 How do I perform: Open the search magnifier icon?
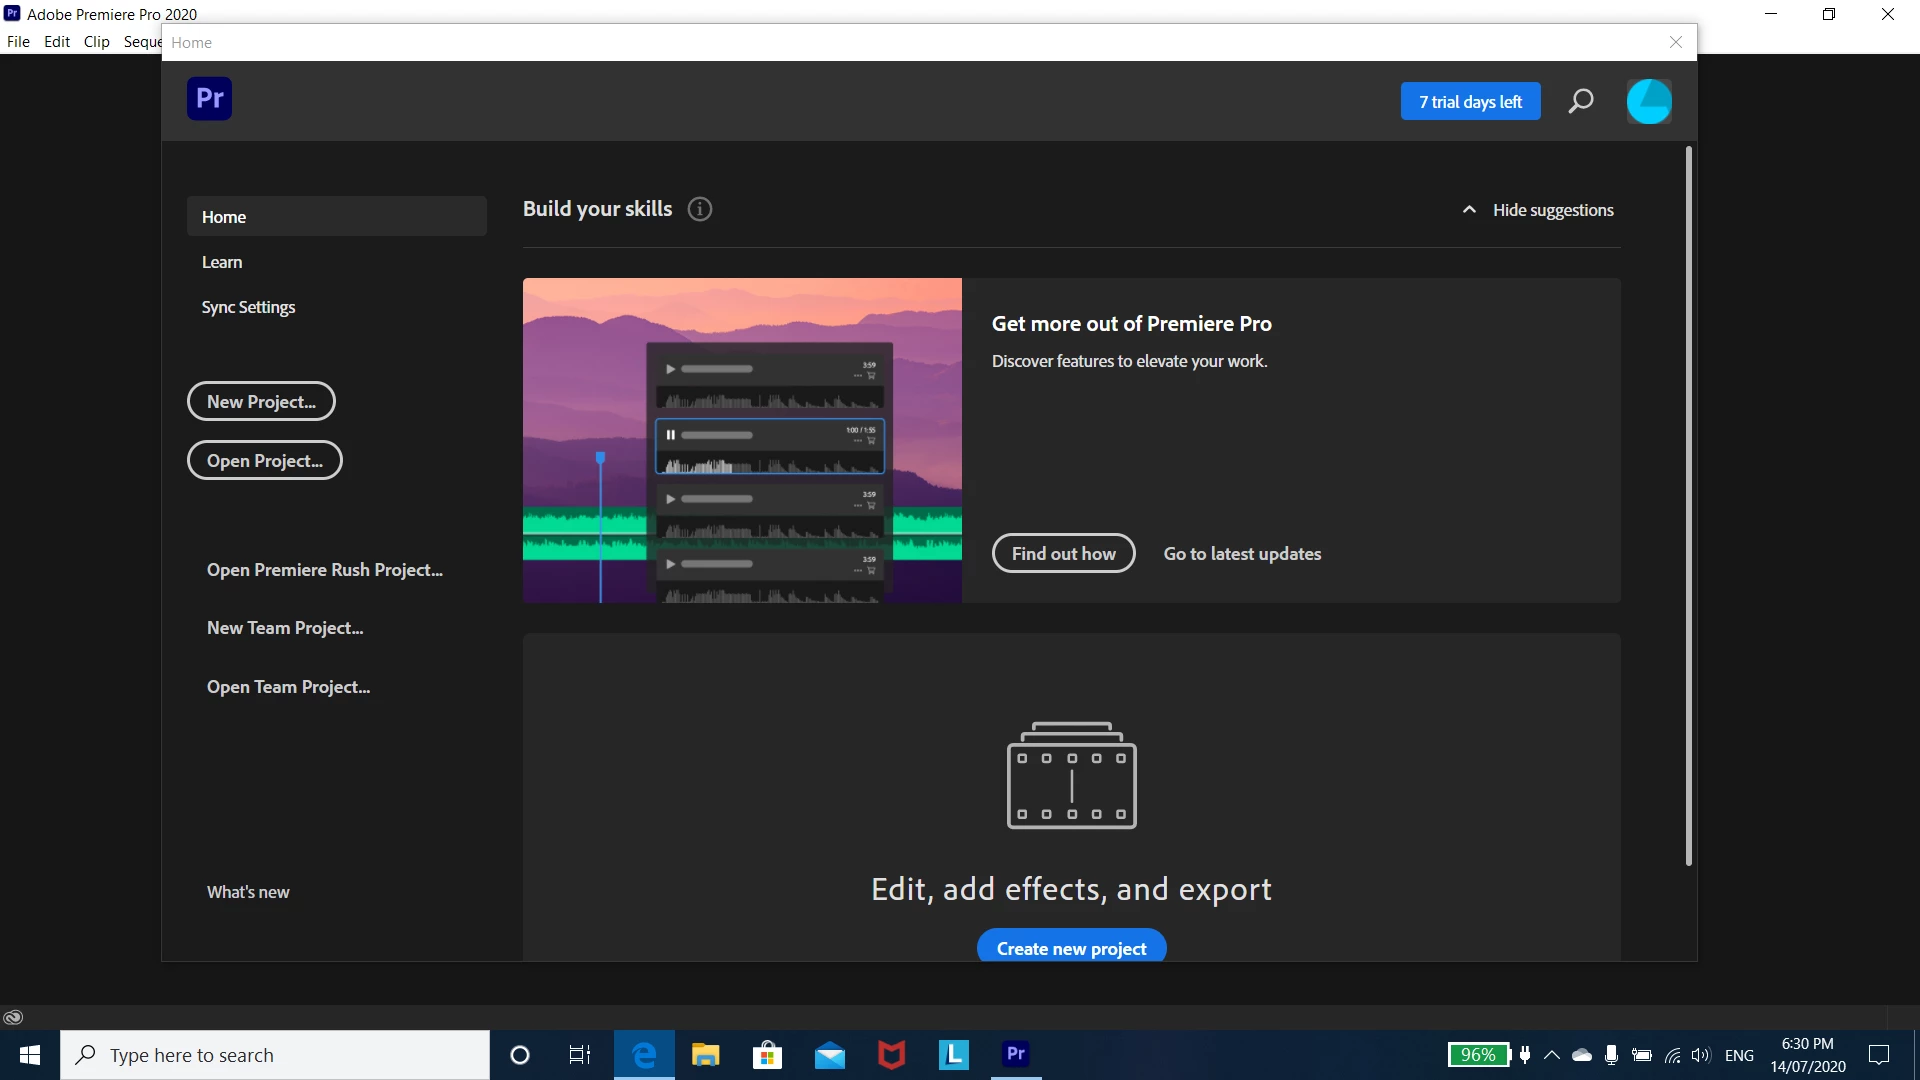point(1580,101)
